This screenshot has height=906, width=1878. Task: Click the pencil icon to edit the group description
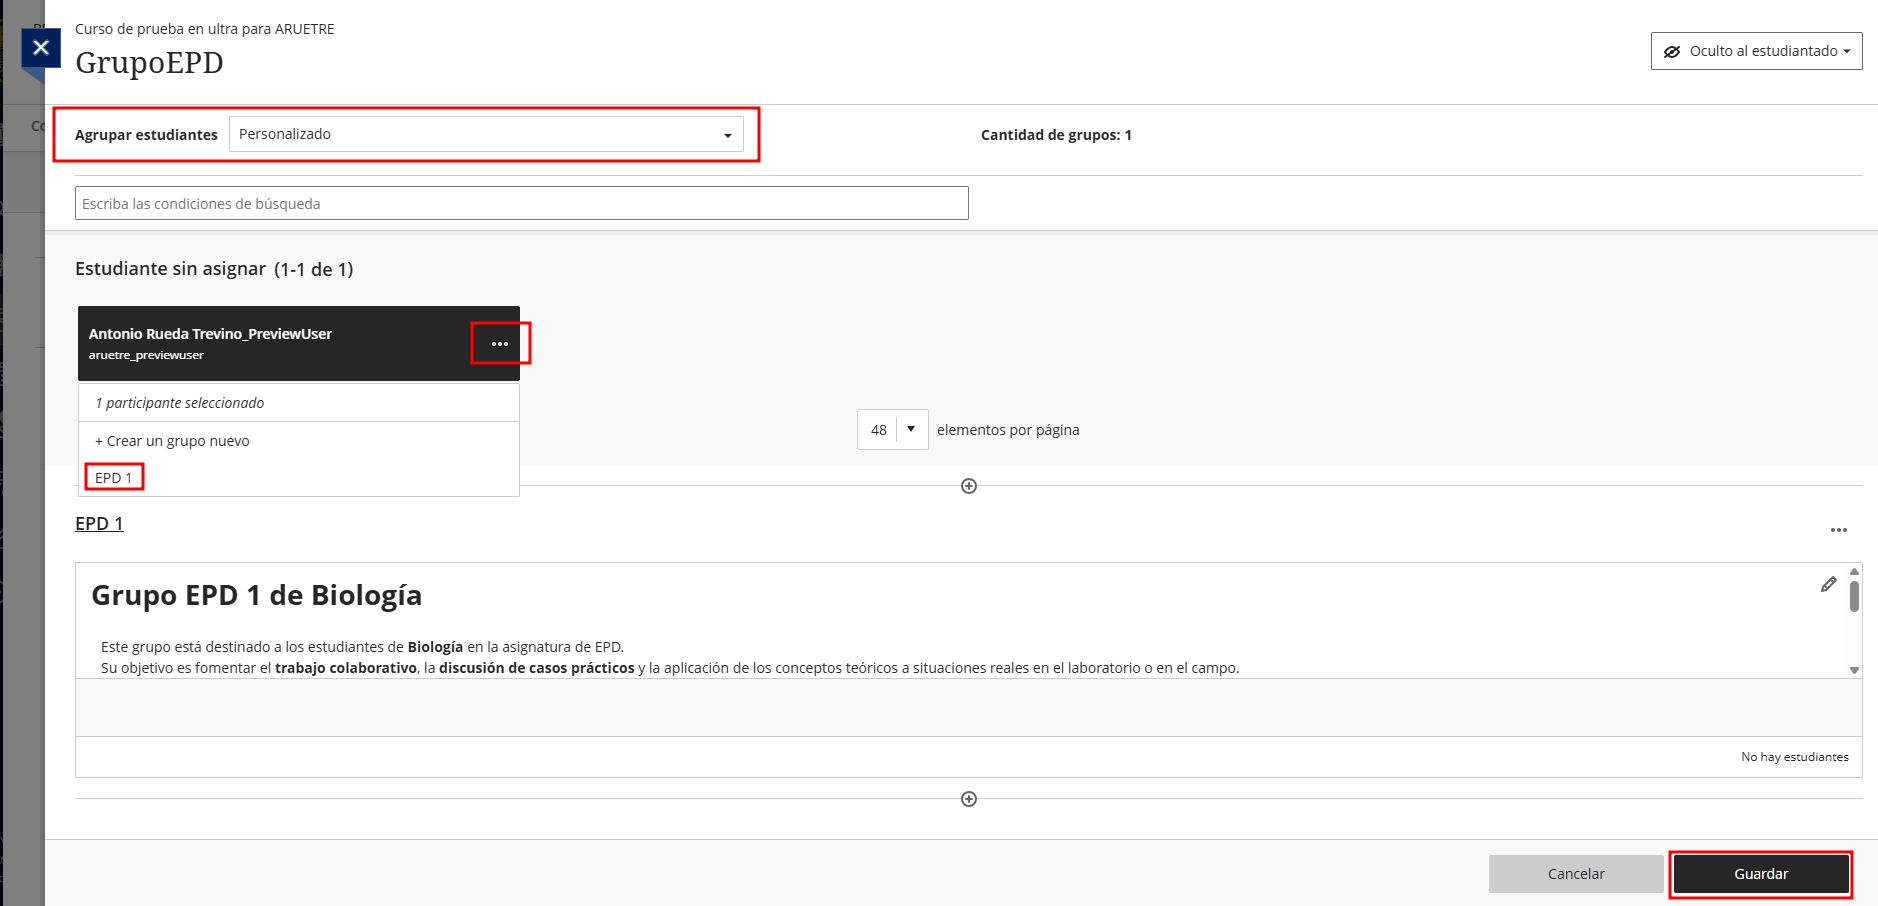pos(1828,585)
